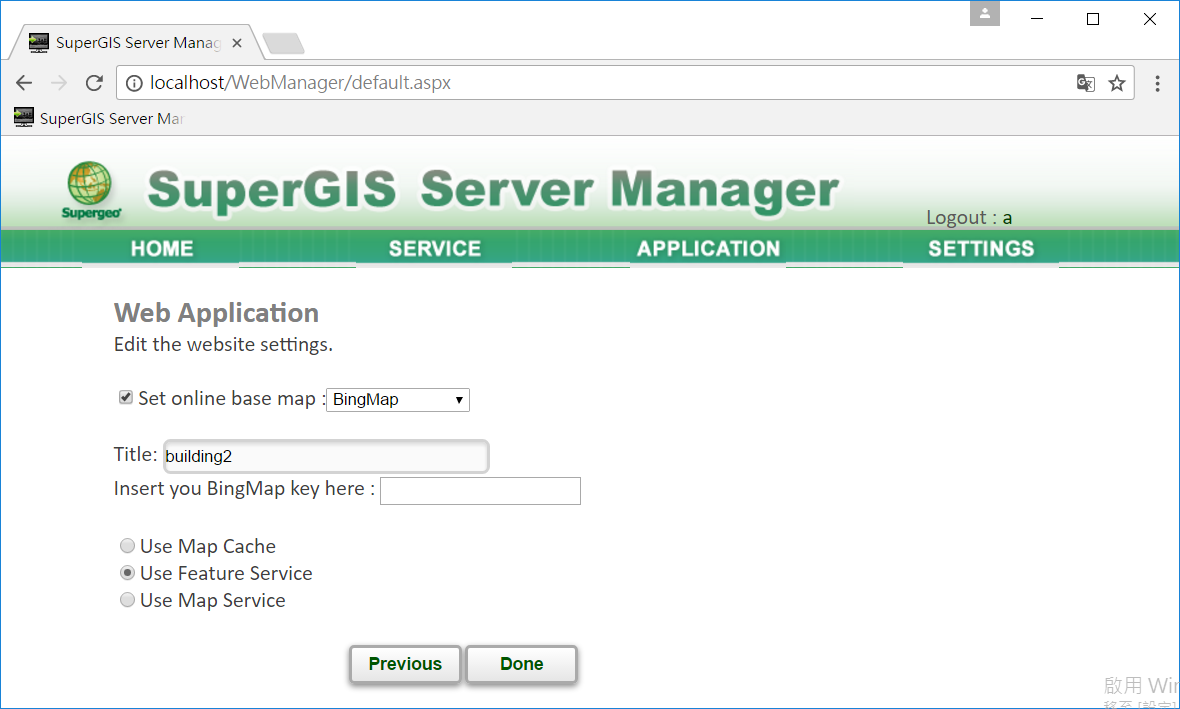The image size is (1180, 709).
Task: Click the Chrome user profile icon
Action: (984, 14)
